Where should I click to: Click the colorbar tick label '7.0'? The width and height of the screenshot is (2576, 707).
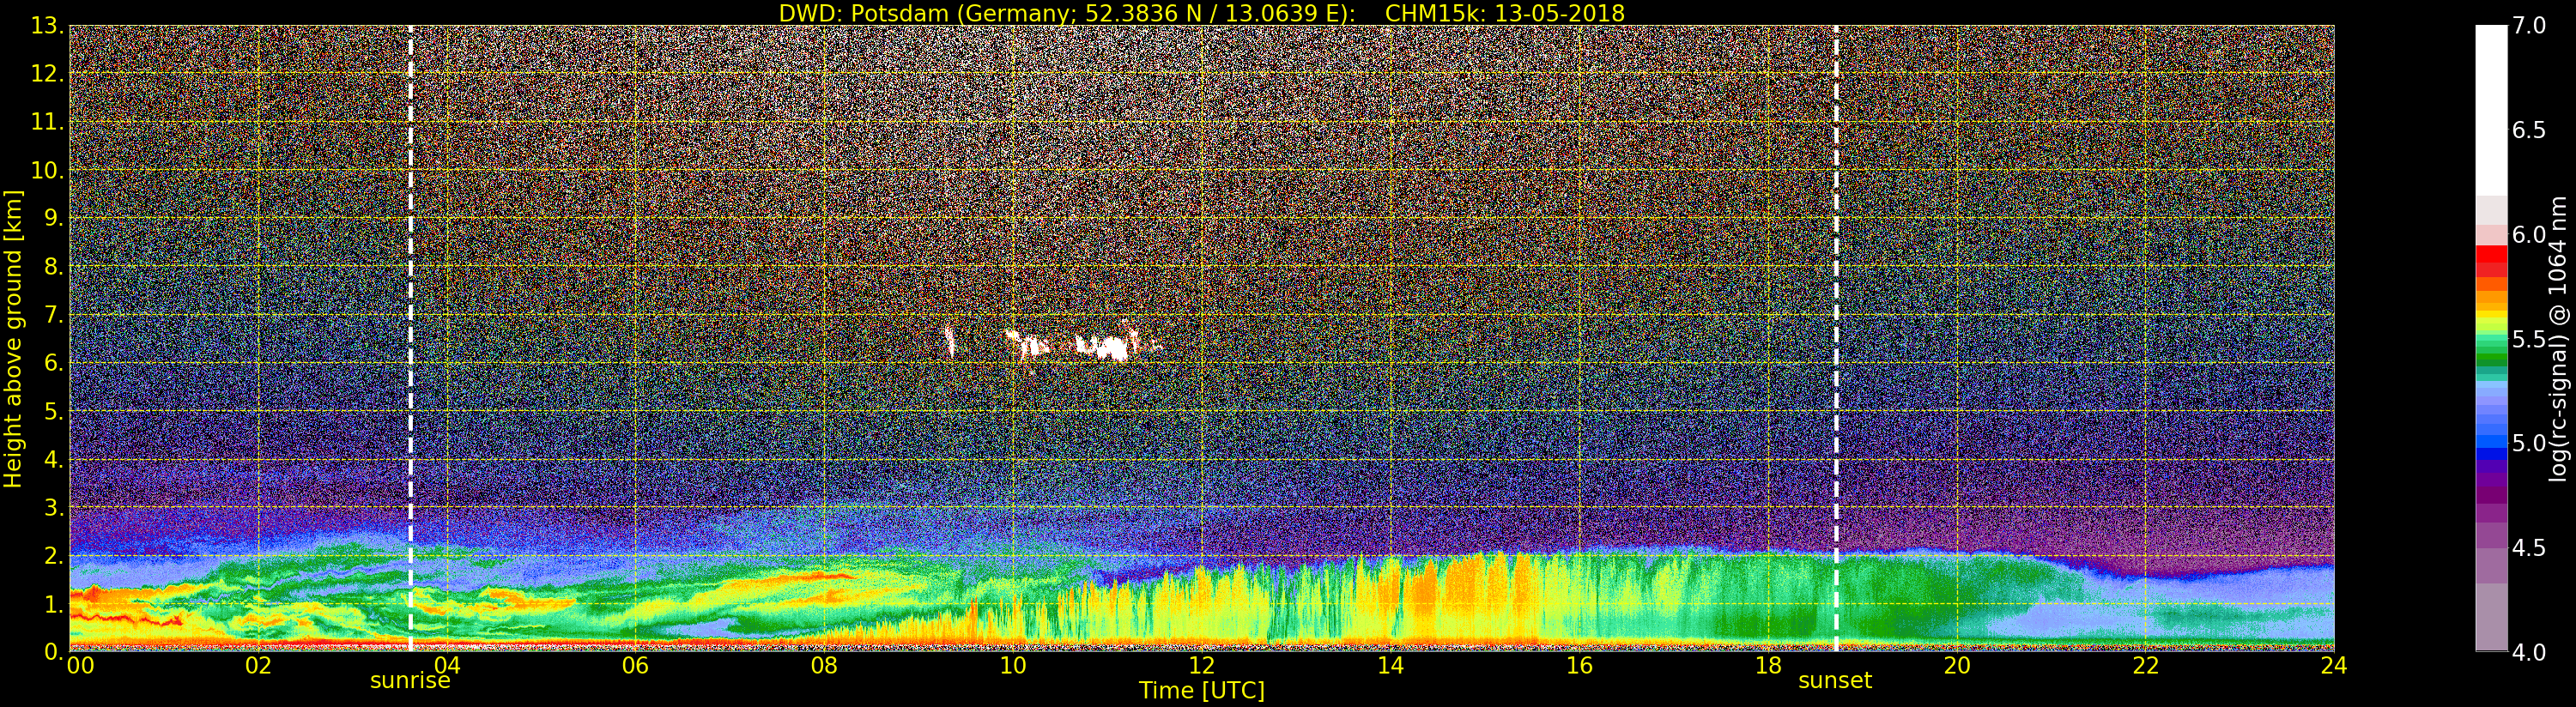pyautogui.click(x=2529, y=26)
